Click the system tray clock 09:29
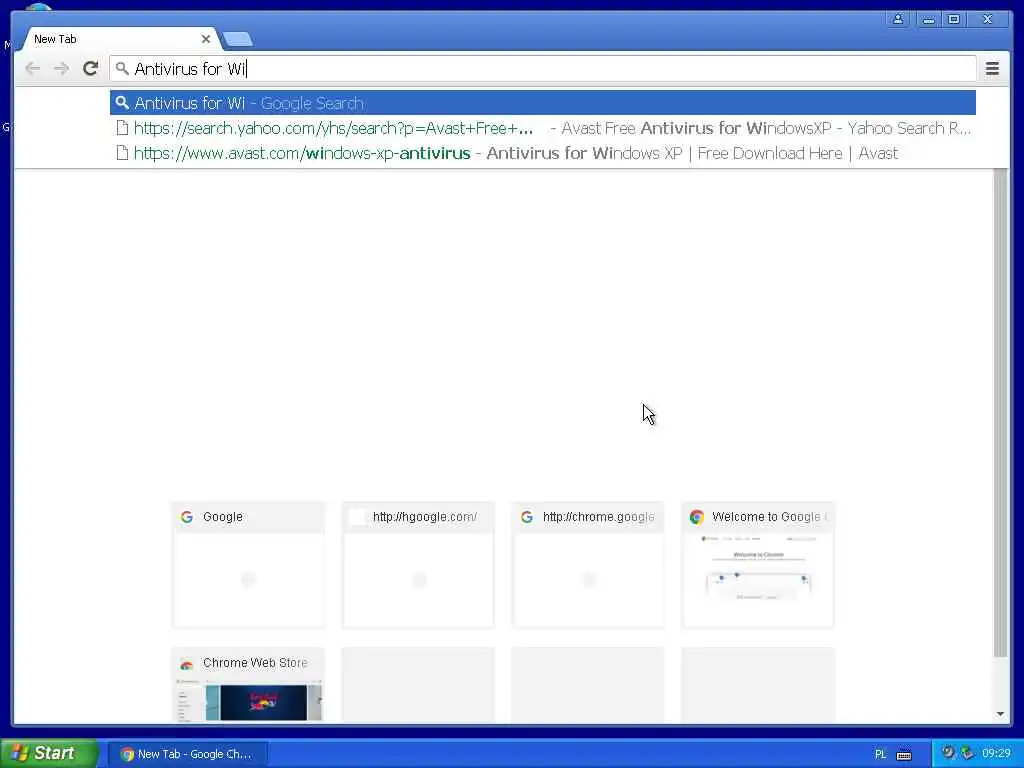This screenshot has height=768, width=1024. [996, 754]
